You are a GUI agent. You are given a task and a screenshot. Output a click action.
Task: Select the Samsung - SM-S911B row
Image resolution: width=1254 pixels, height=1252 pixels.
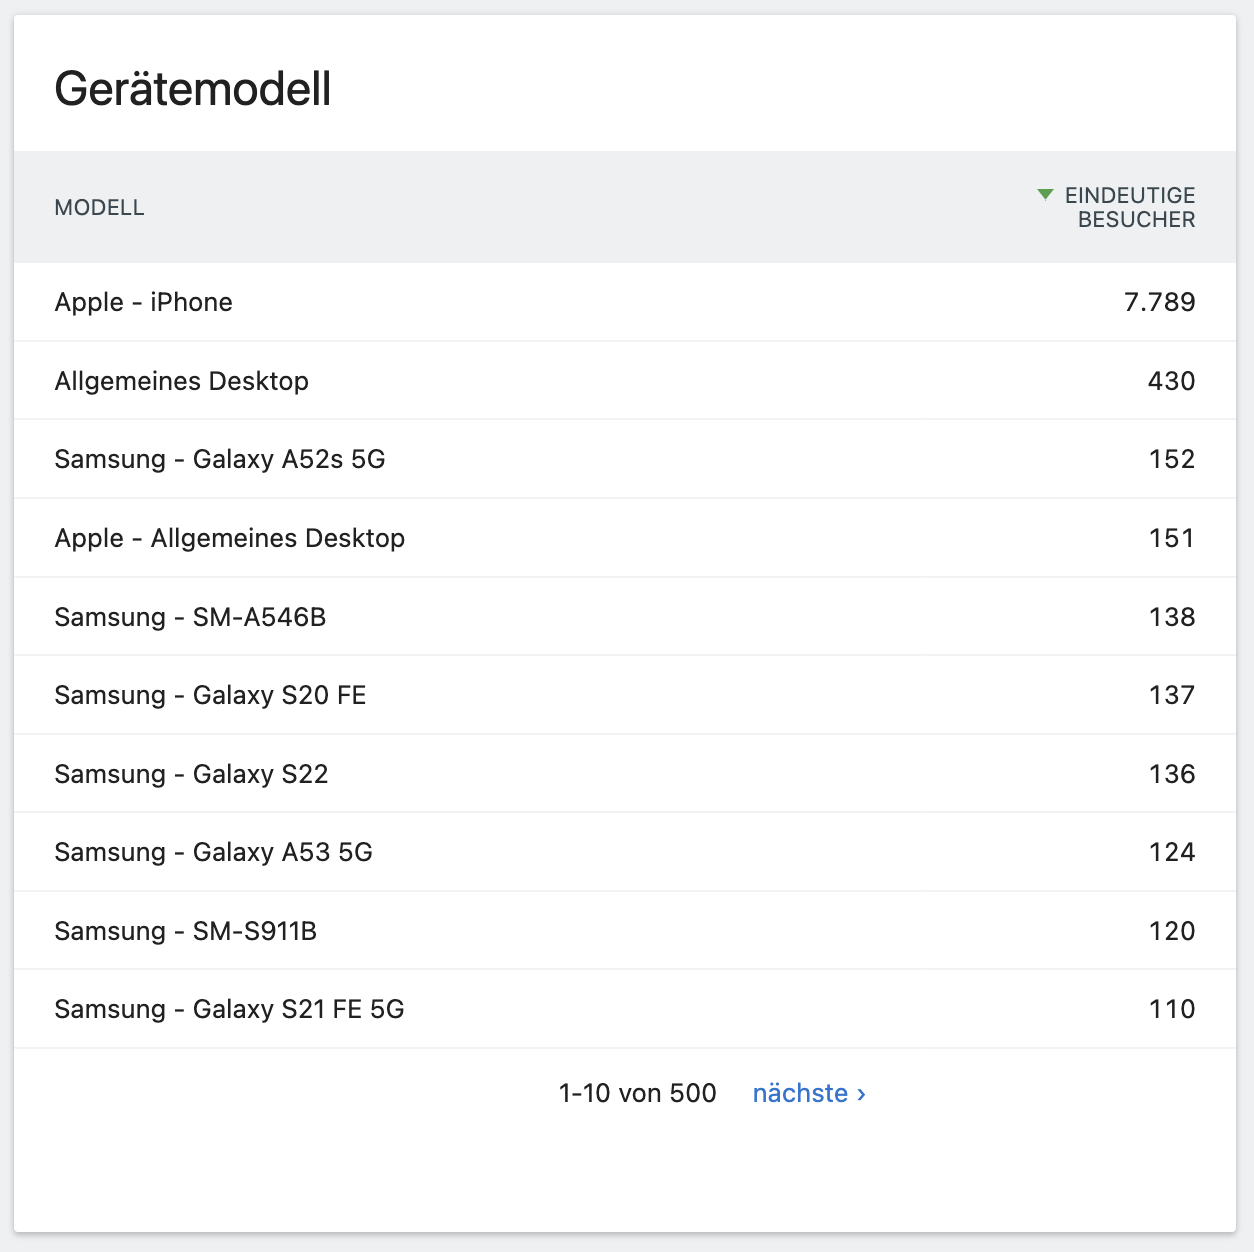click(185, 931)
